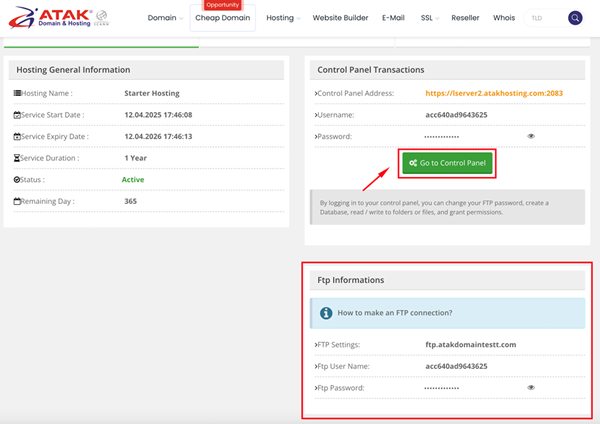600x424 pixels.
Task: Expand the SSL menu dropdown
Action: pyautogui.click(x=430, y=18)
